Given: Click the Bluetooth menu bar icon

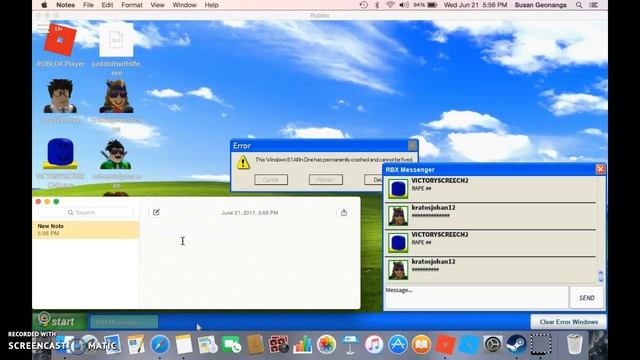Looking at the screenshot, I should pos(377,5).
